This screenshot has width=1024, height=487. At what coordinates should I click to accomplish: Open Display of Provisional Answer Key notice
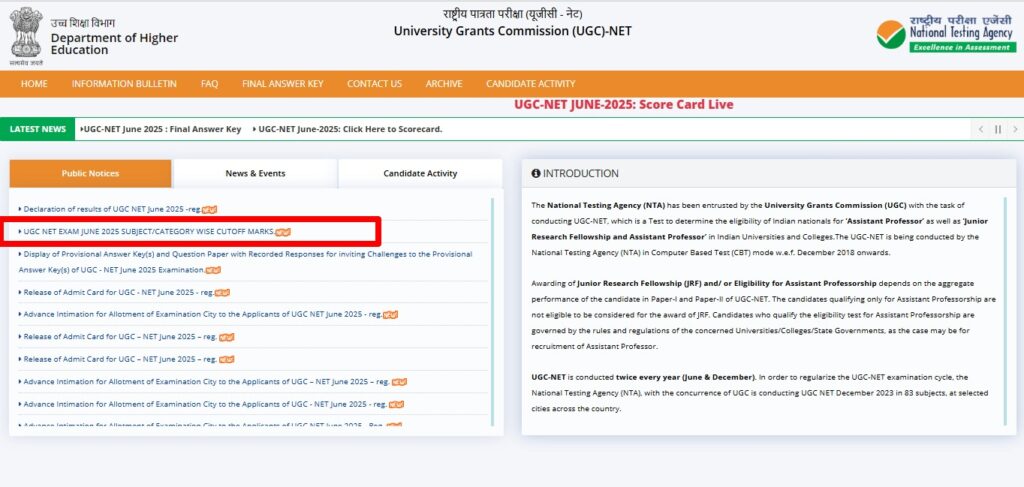coord(246,262)
